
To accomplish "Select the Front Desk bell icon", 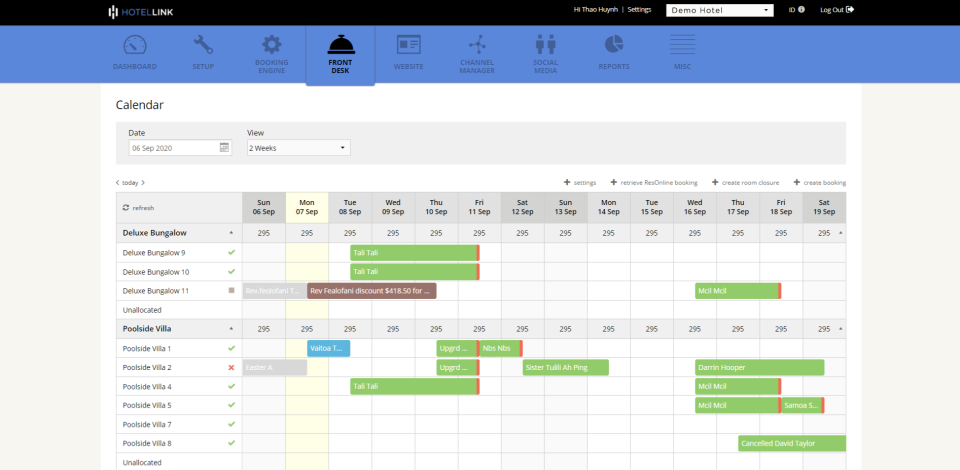I will tap(341, 45).
